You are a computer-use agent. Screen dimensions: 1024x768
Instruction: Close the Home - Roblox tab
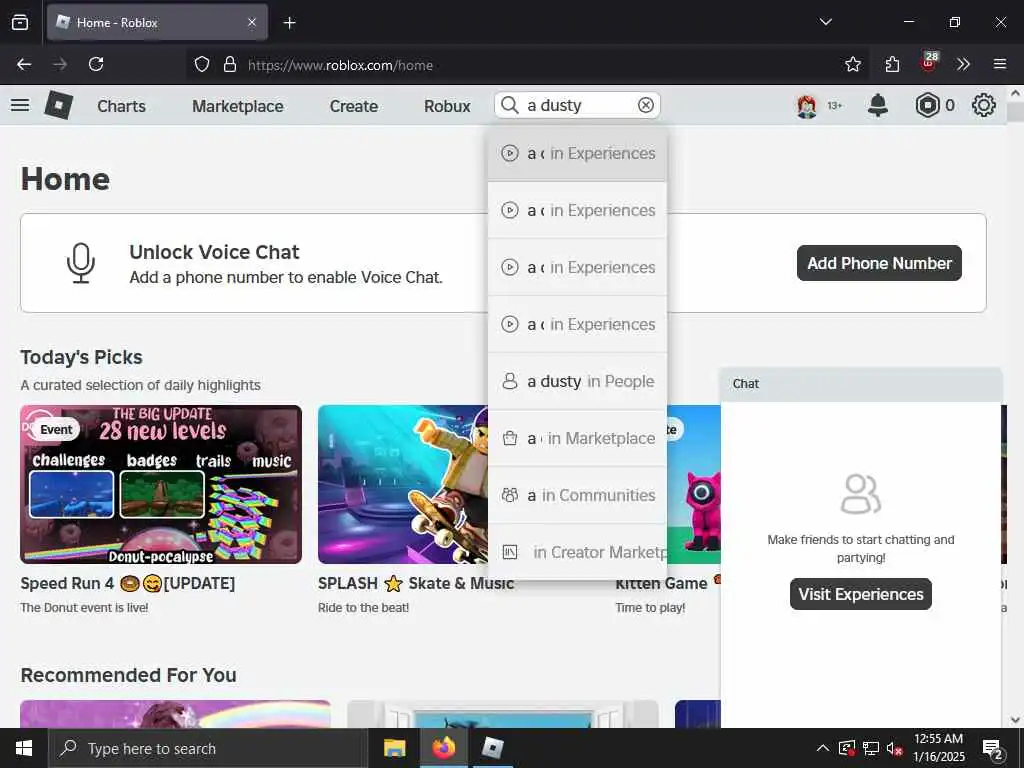pos(252,22)
